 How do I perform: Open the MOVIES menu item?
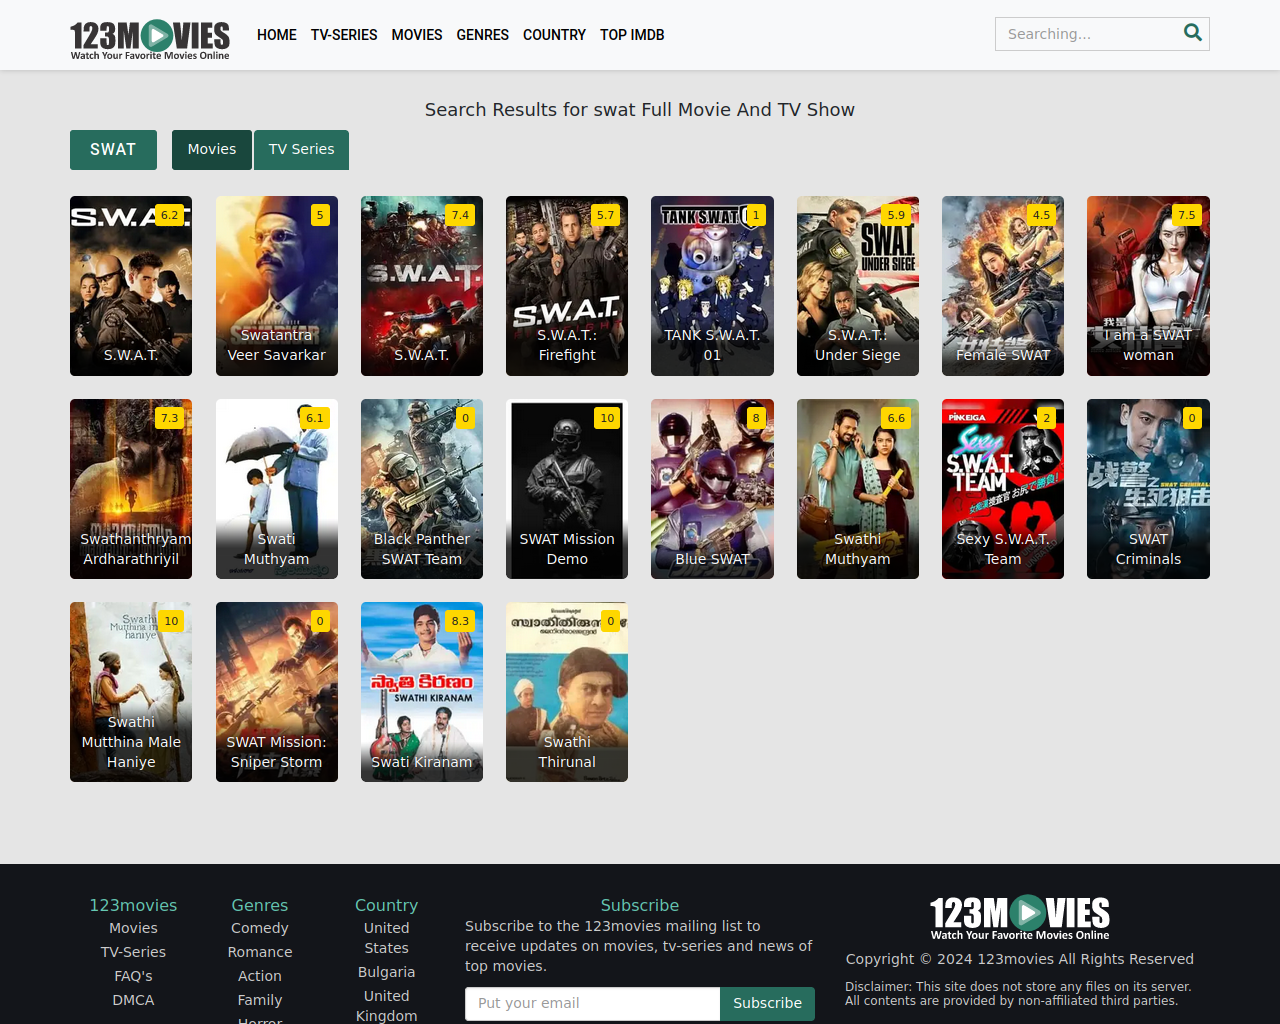pos(417,35)
